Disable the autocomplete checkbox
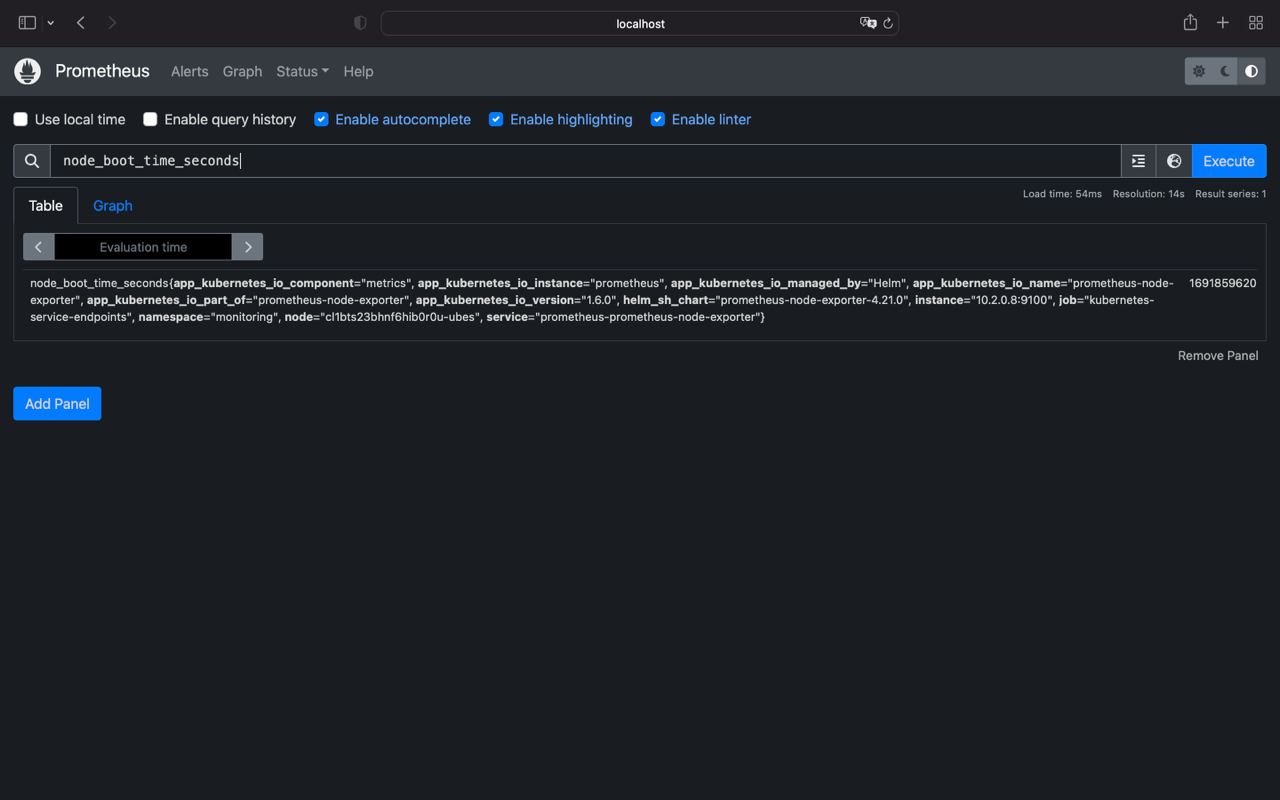This screenshot has height=800, width=1280. 321,119
